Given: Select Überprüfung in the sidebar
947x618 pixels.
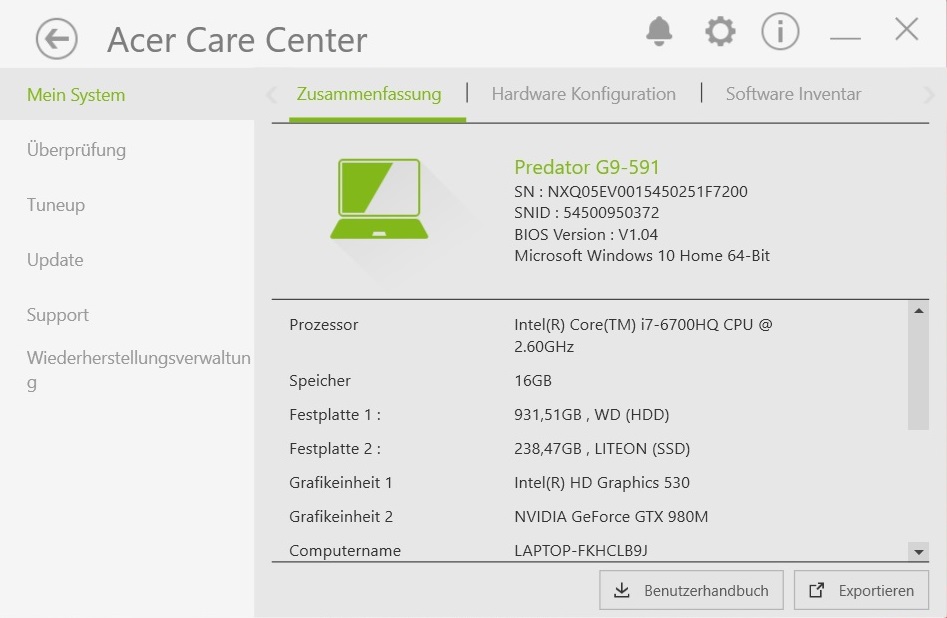Looking at the screenshot, I should click(x=76, y=150).
